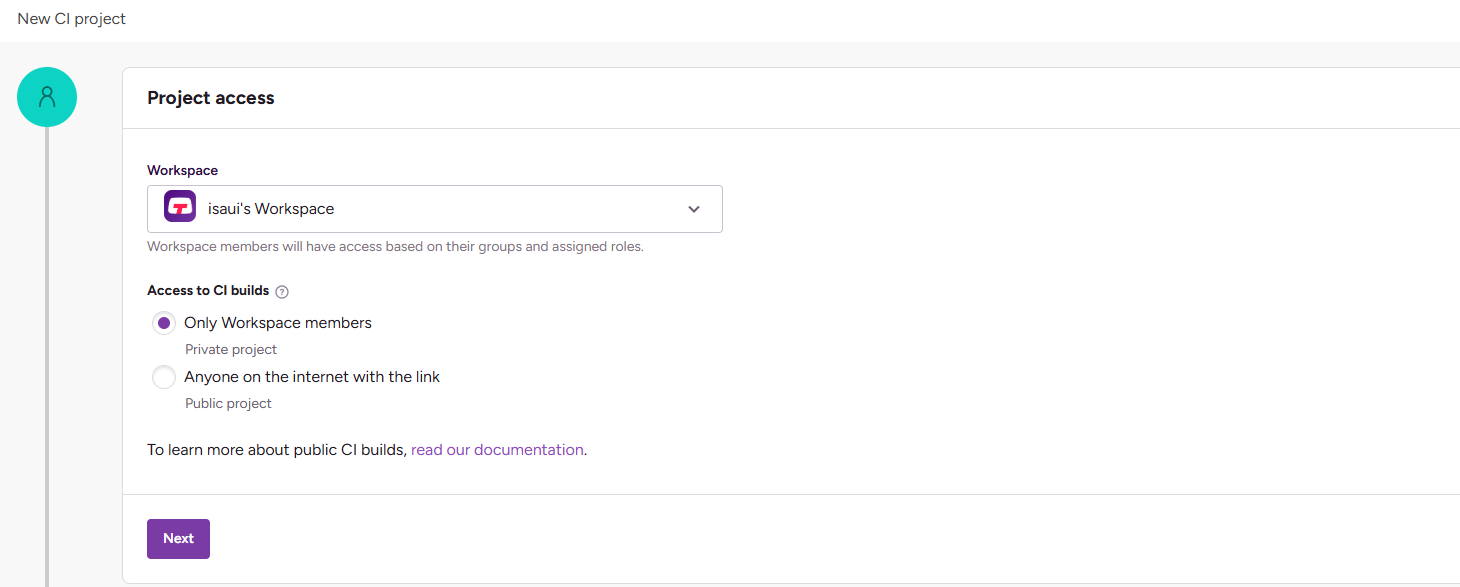The height and width of the screenshot is (587, 1460).
Task: Expand the Workspace dropdown chevron
Action: click(x=694, y=209)
